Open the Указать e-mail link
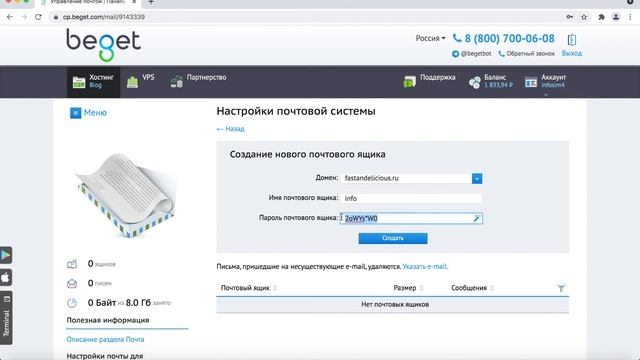The width and height of the screenshot is (640, 360). pyautogui.click(x=425, y=267)
